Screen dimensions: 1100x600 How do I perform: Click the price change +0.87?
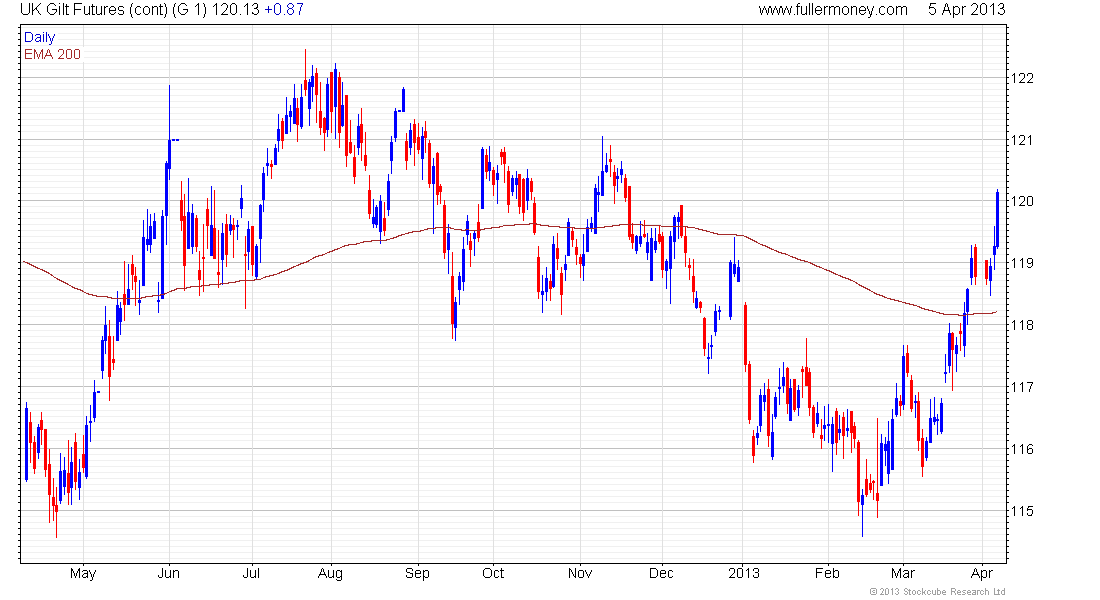283,10
